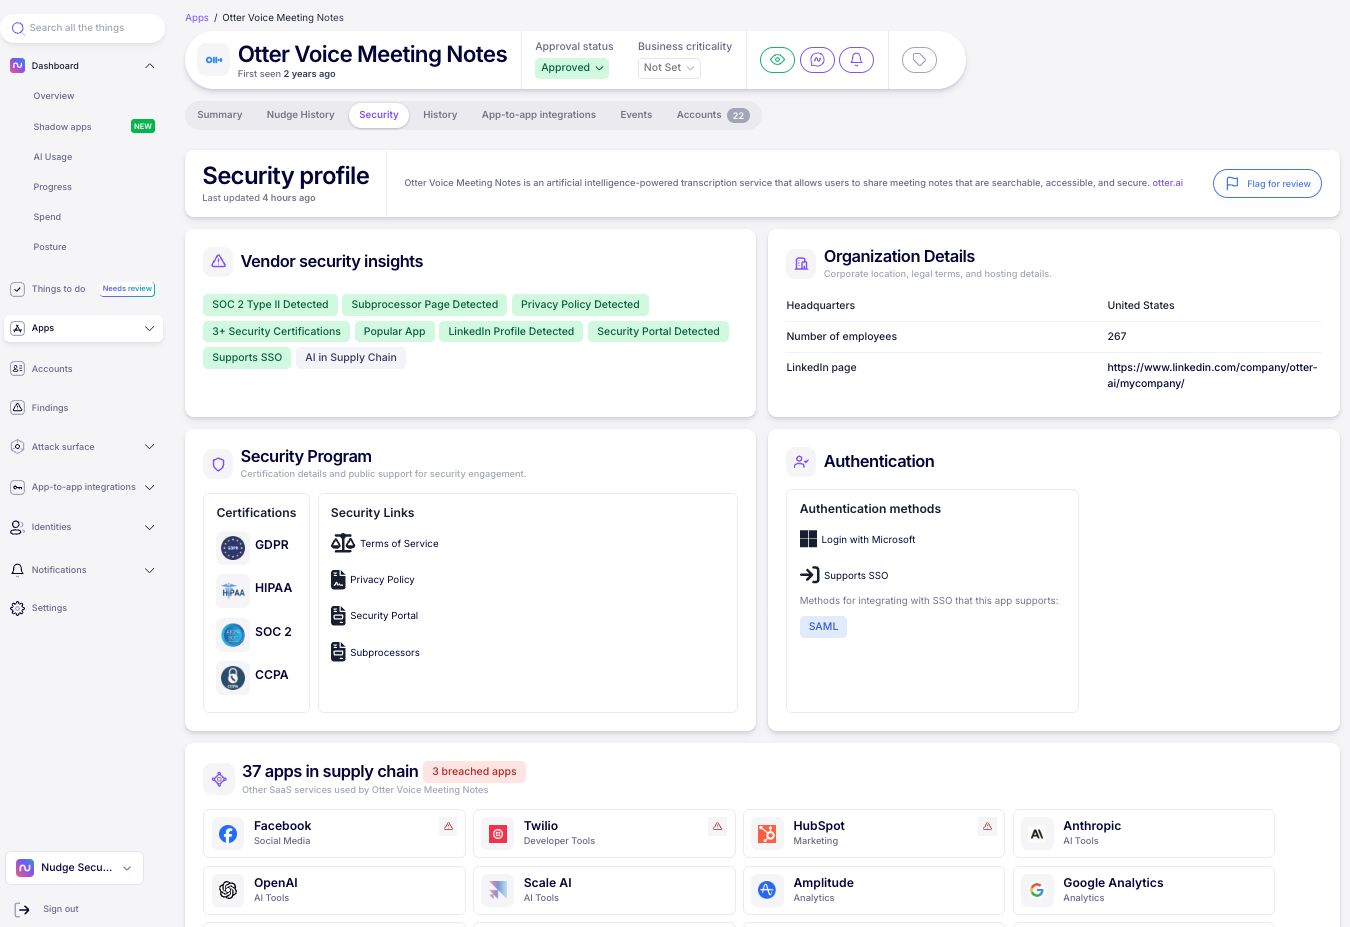Viewport: 1350px width, 927px height.
Task: Click the Amplitude app icon
Action: (767, 890)
